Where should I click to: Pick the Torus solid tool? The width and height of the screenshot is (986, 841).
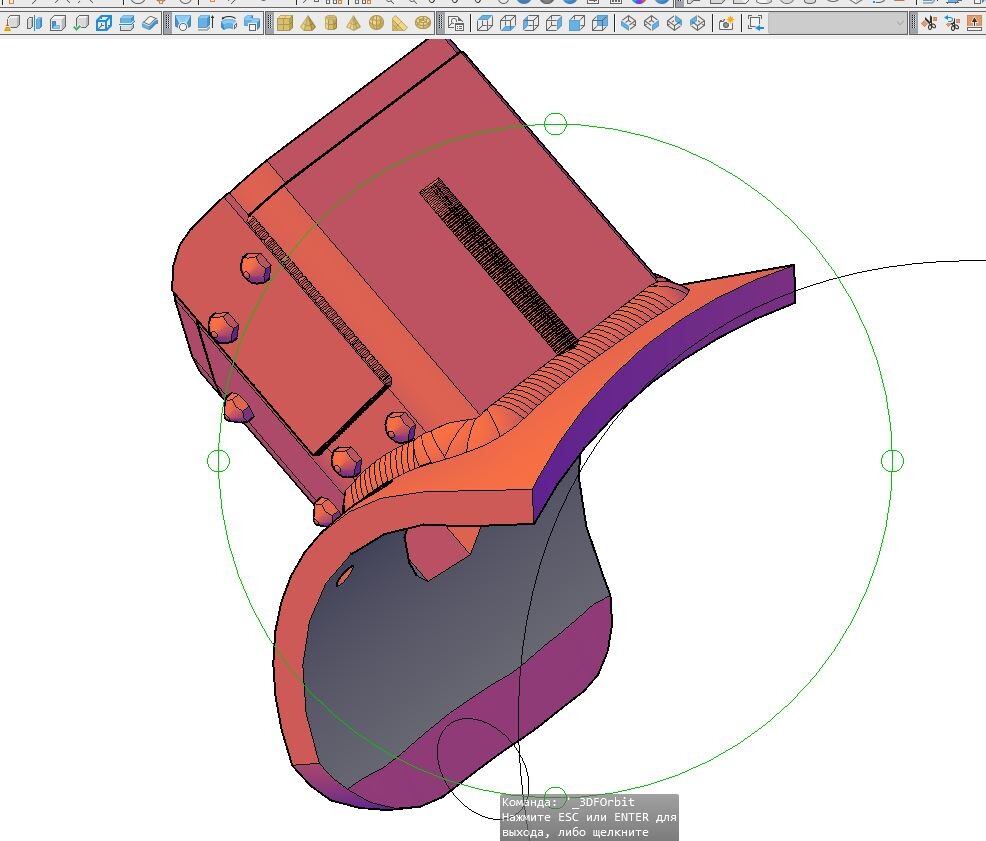pyautogui.click(x=423, y=23)
